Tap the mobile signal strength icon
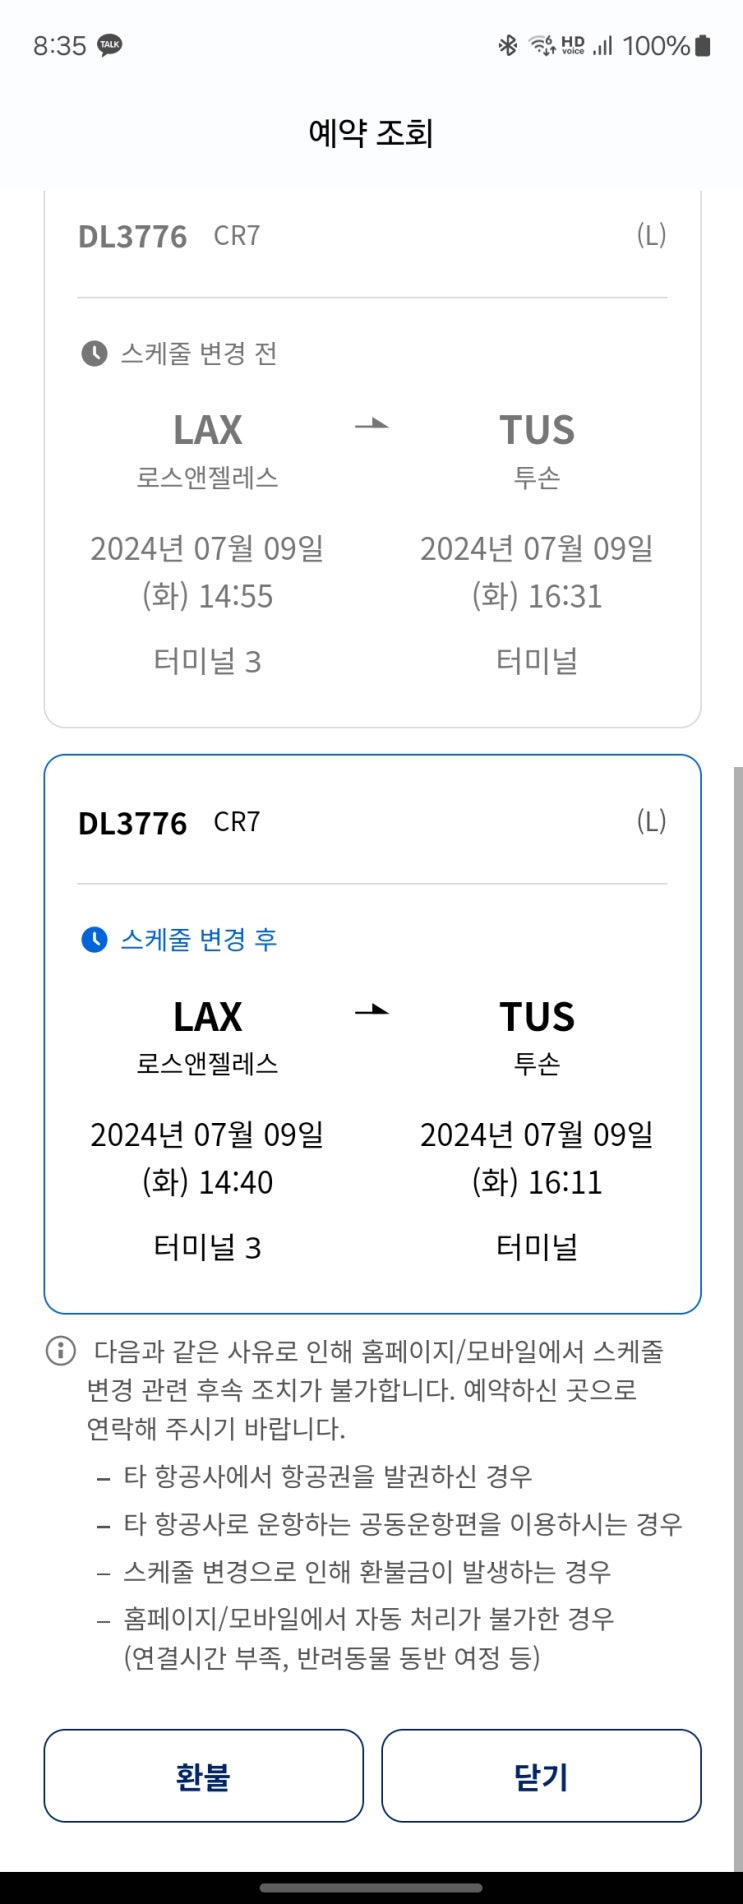The height and width of the screenshot is (1904, 743). tap(602, 46)
